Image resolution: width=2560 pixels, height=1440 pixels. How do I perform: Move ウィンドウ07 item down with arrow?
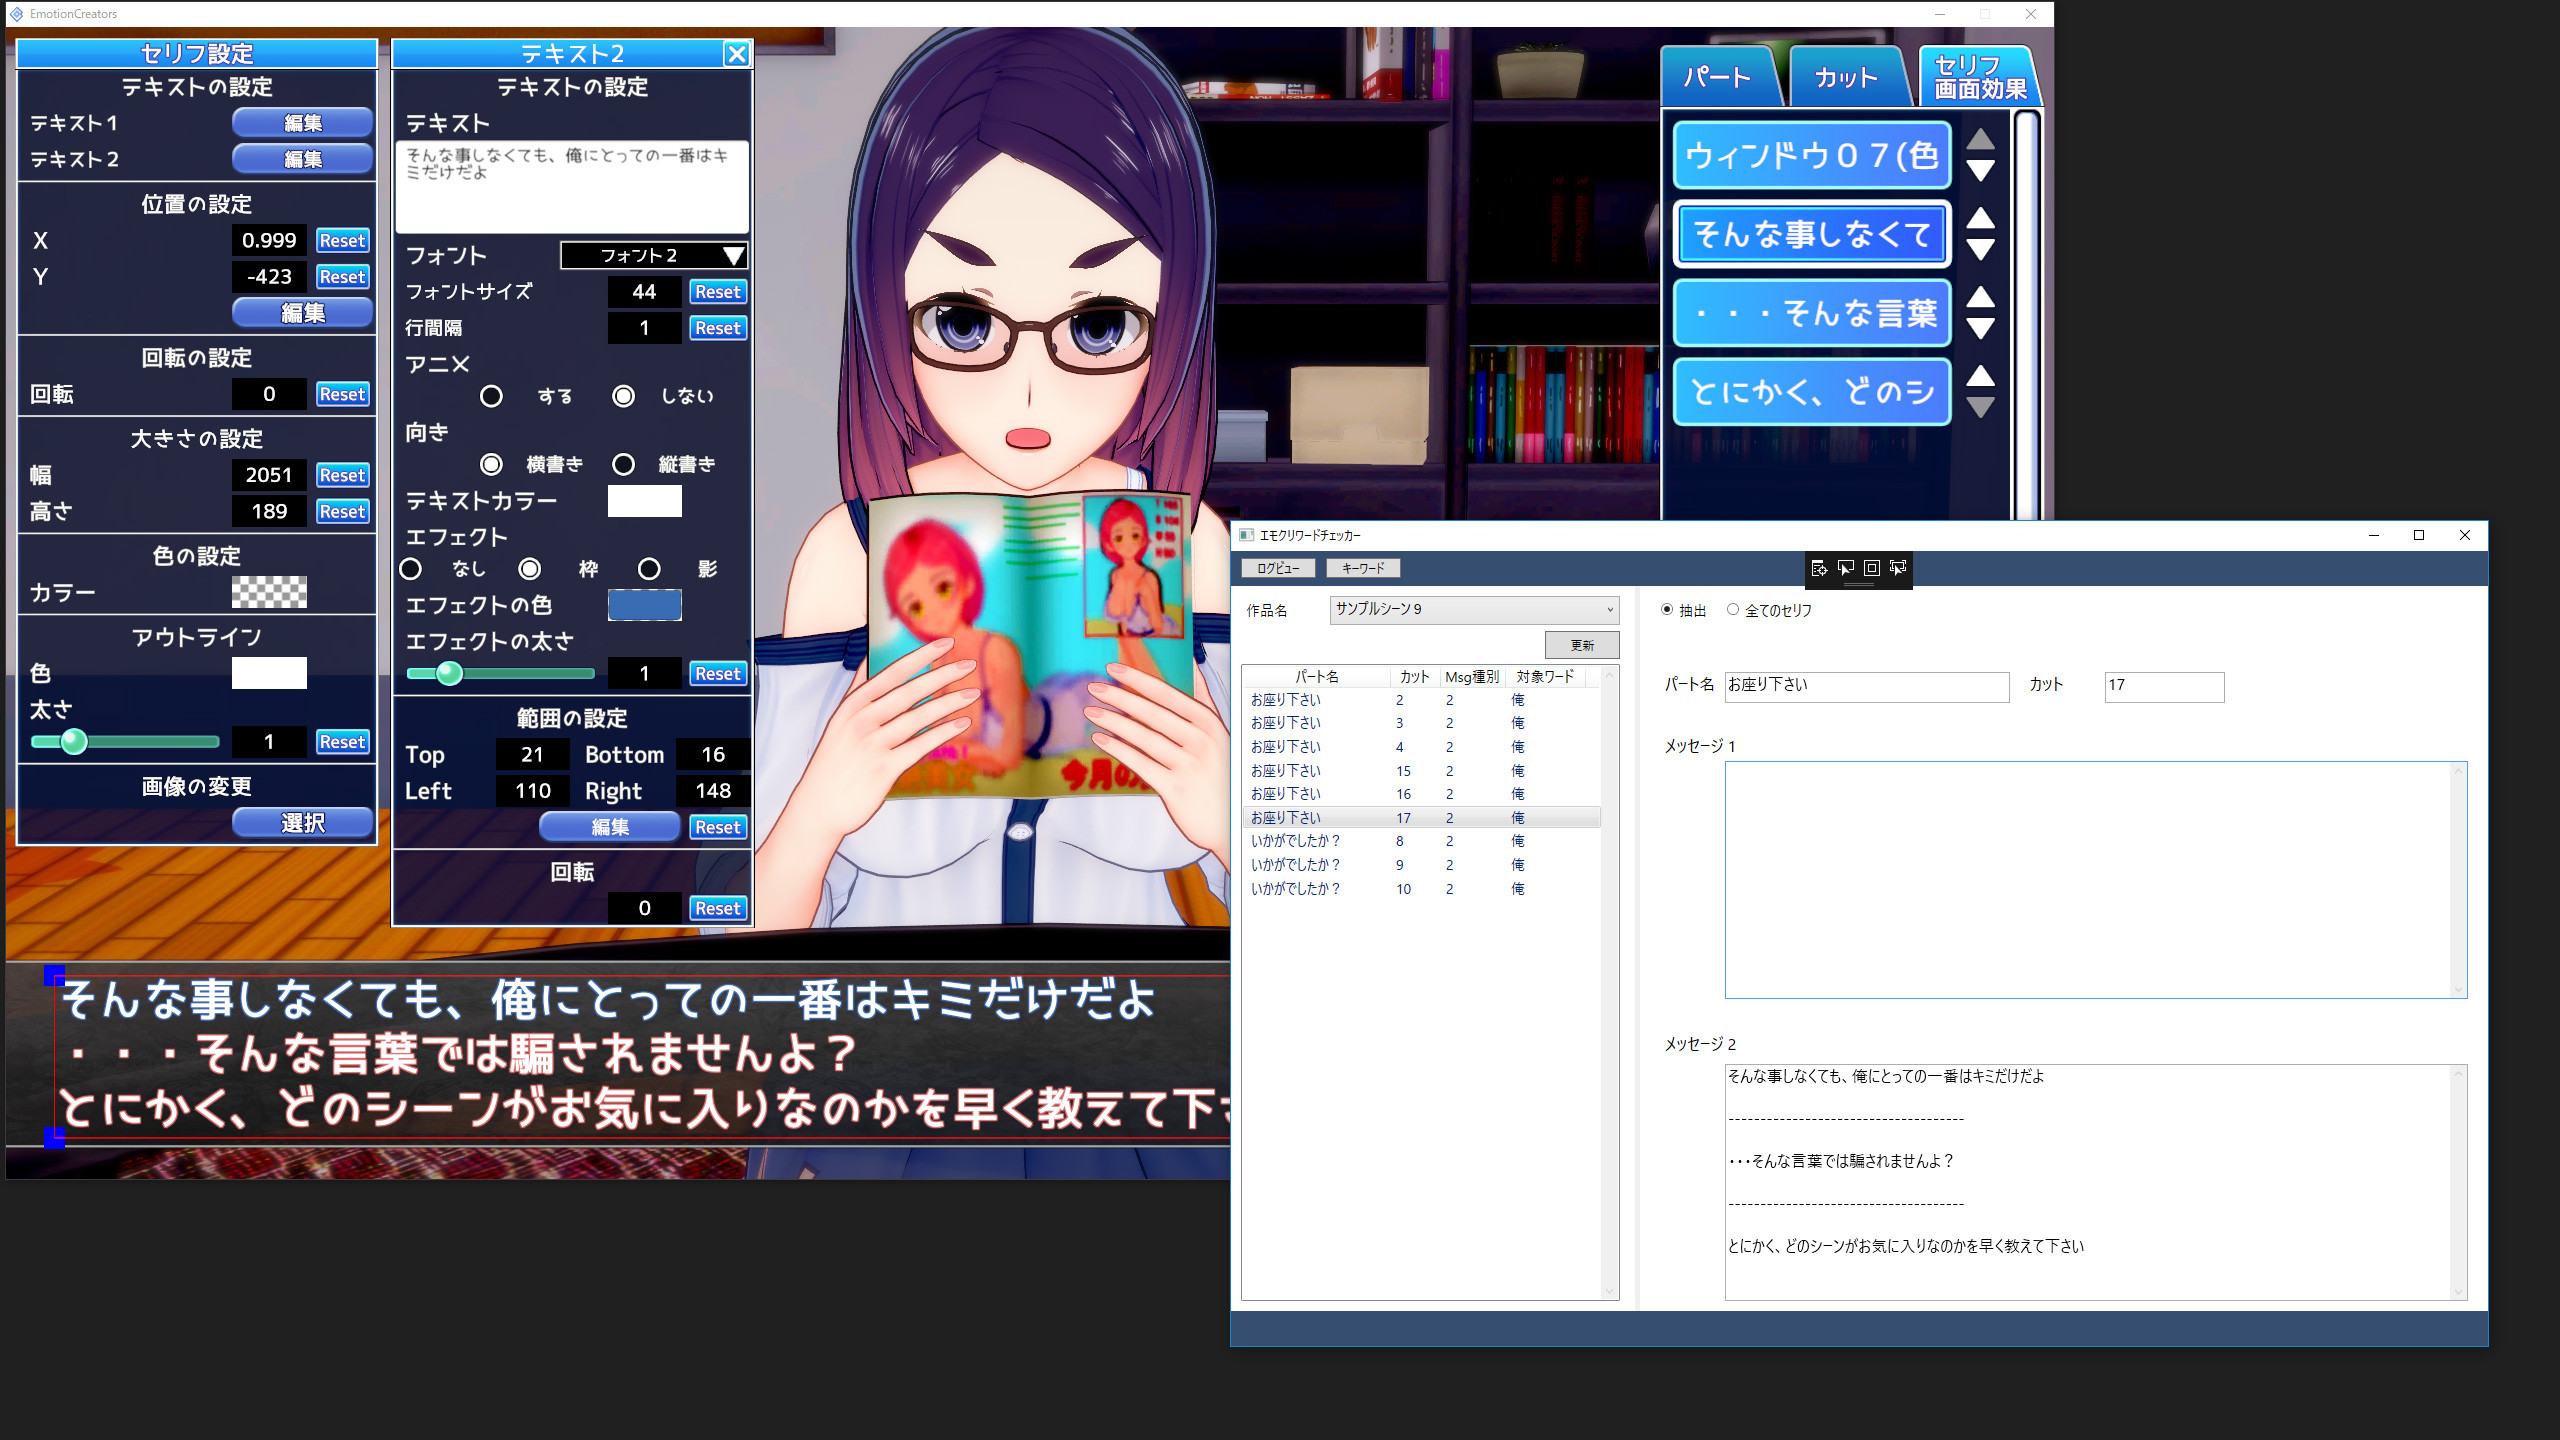(x=1980, y=171)
